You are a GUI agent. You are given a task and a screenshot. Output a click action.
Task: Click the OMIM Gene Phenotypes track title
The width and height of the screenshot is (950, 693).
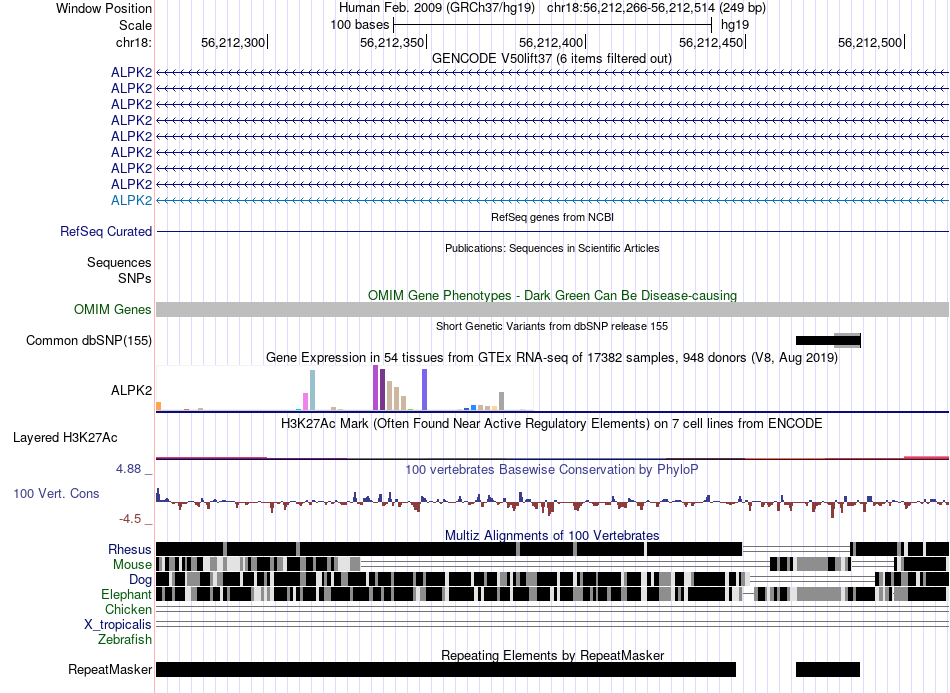[552, 296]
